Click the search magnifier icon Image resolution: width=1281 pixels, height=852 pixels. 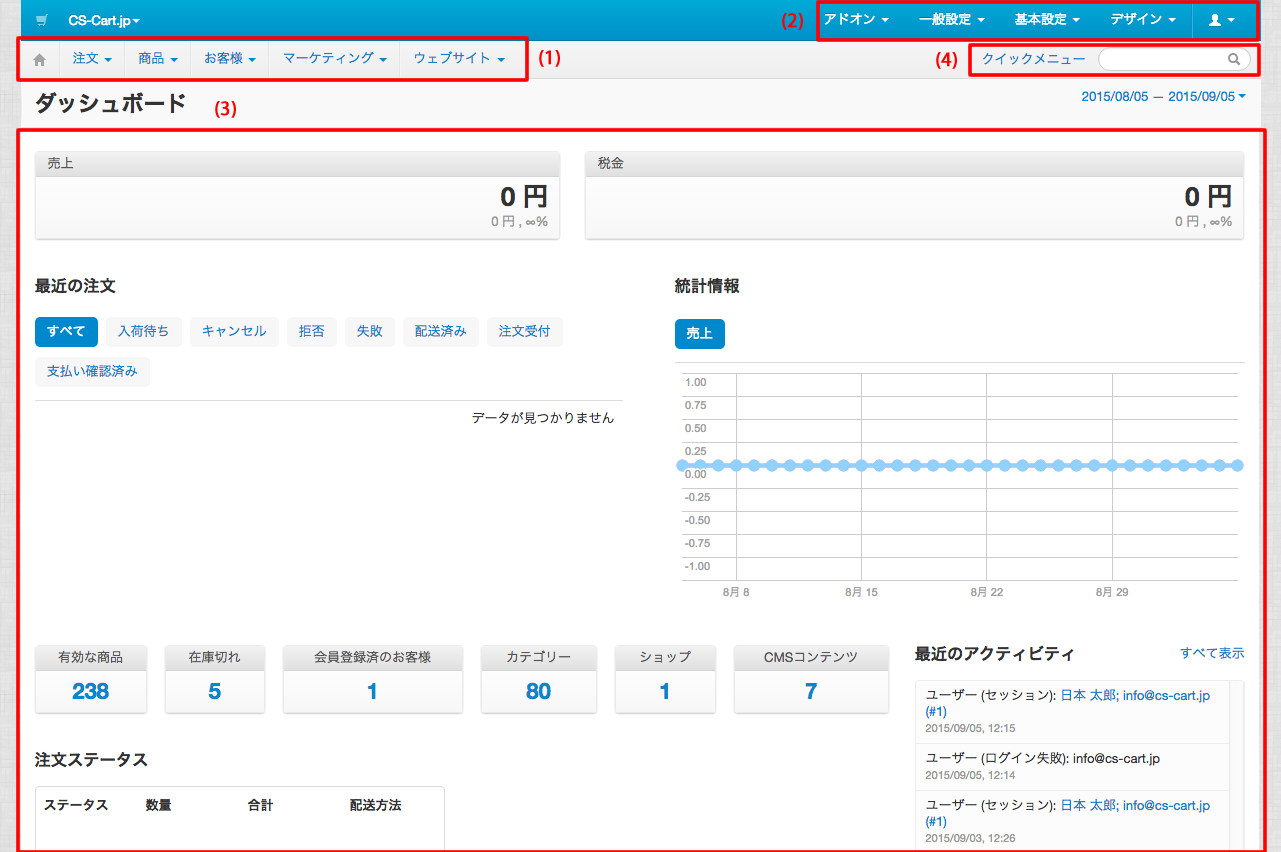click(x=1234, y=59)
